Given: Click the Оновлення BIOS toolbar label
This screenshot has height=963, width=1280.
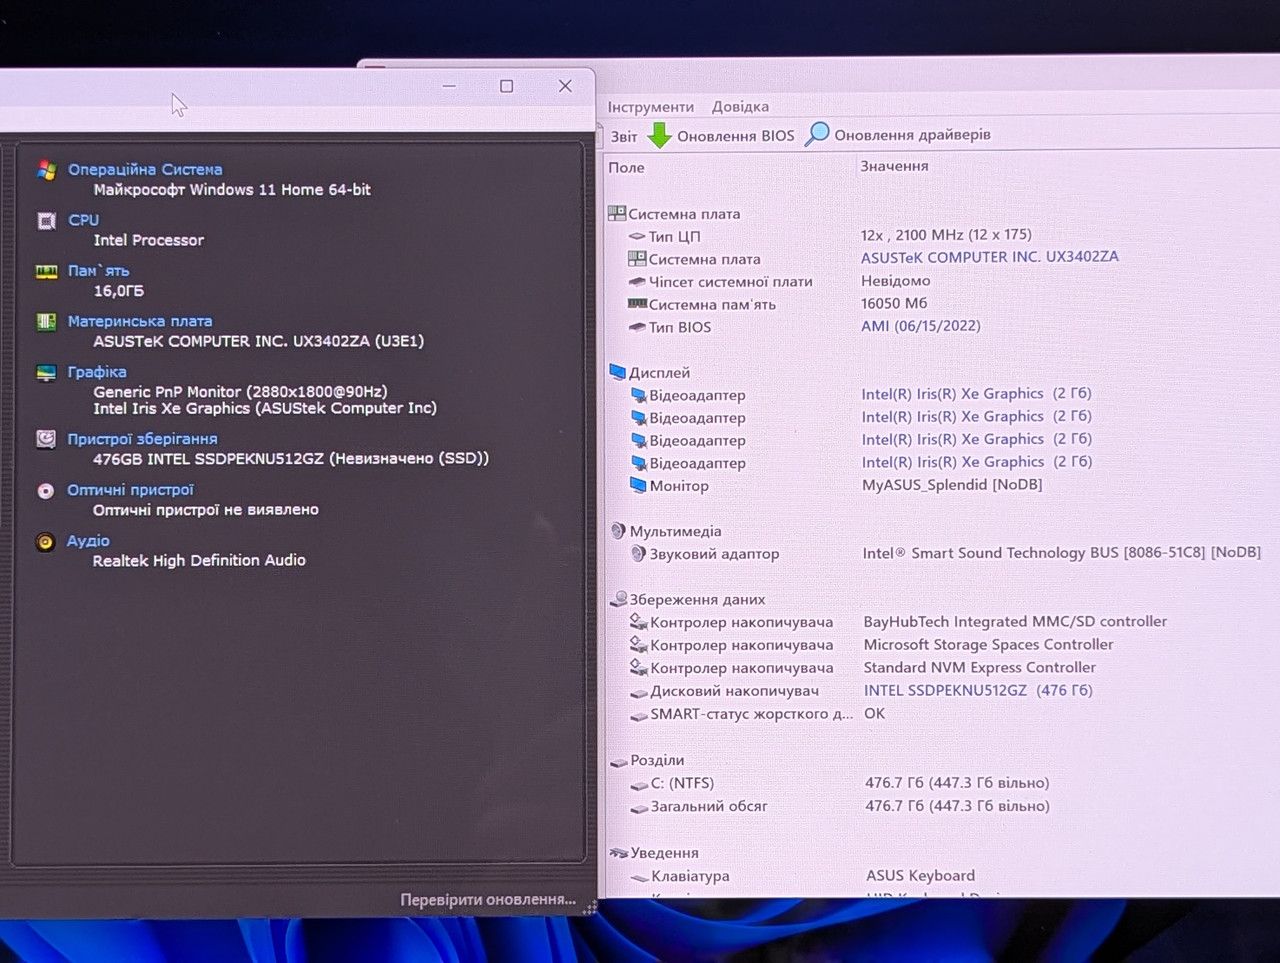Looking at the screenshot, I should [x=736, y=136].
